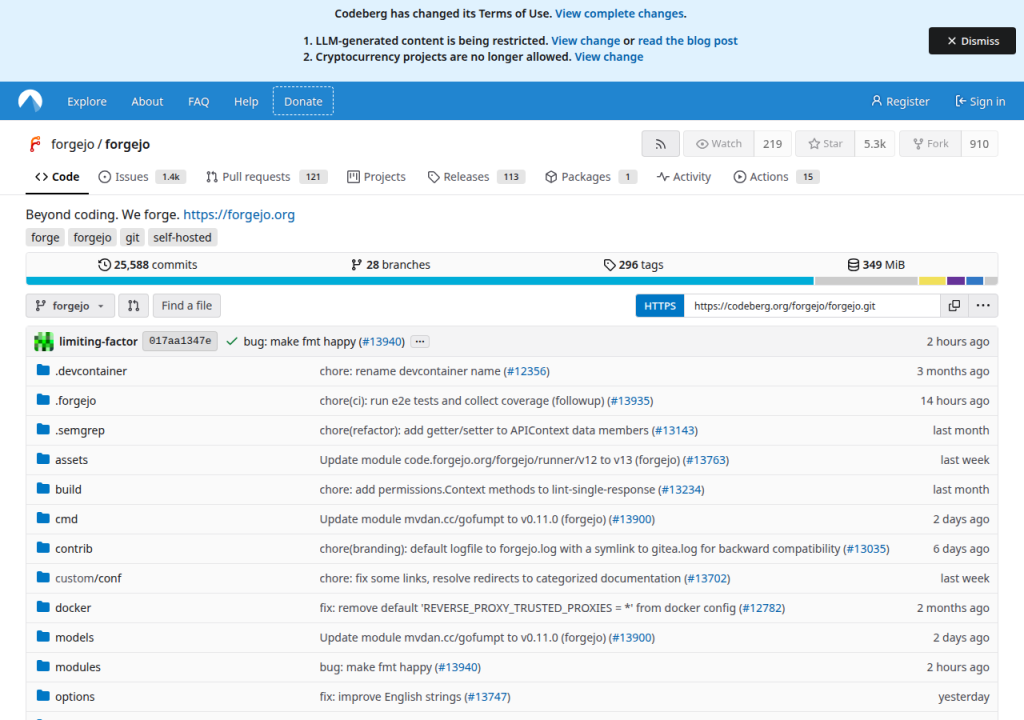Open the .devcontainer folder icon
This screenshot has width=1024, height=720.
pos(44,370)
